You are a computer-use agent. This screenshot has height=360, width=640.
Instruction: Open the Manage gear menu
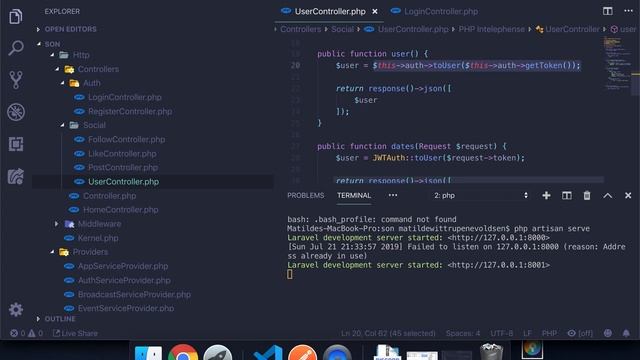(x=16, y=309)
